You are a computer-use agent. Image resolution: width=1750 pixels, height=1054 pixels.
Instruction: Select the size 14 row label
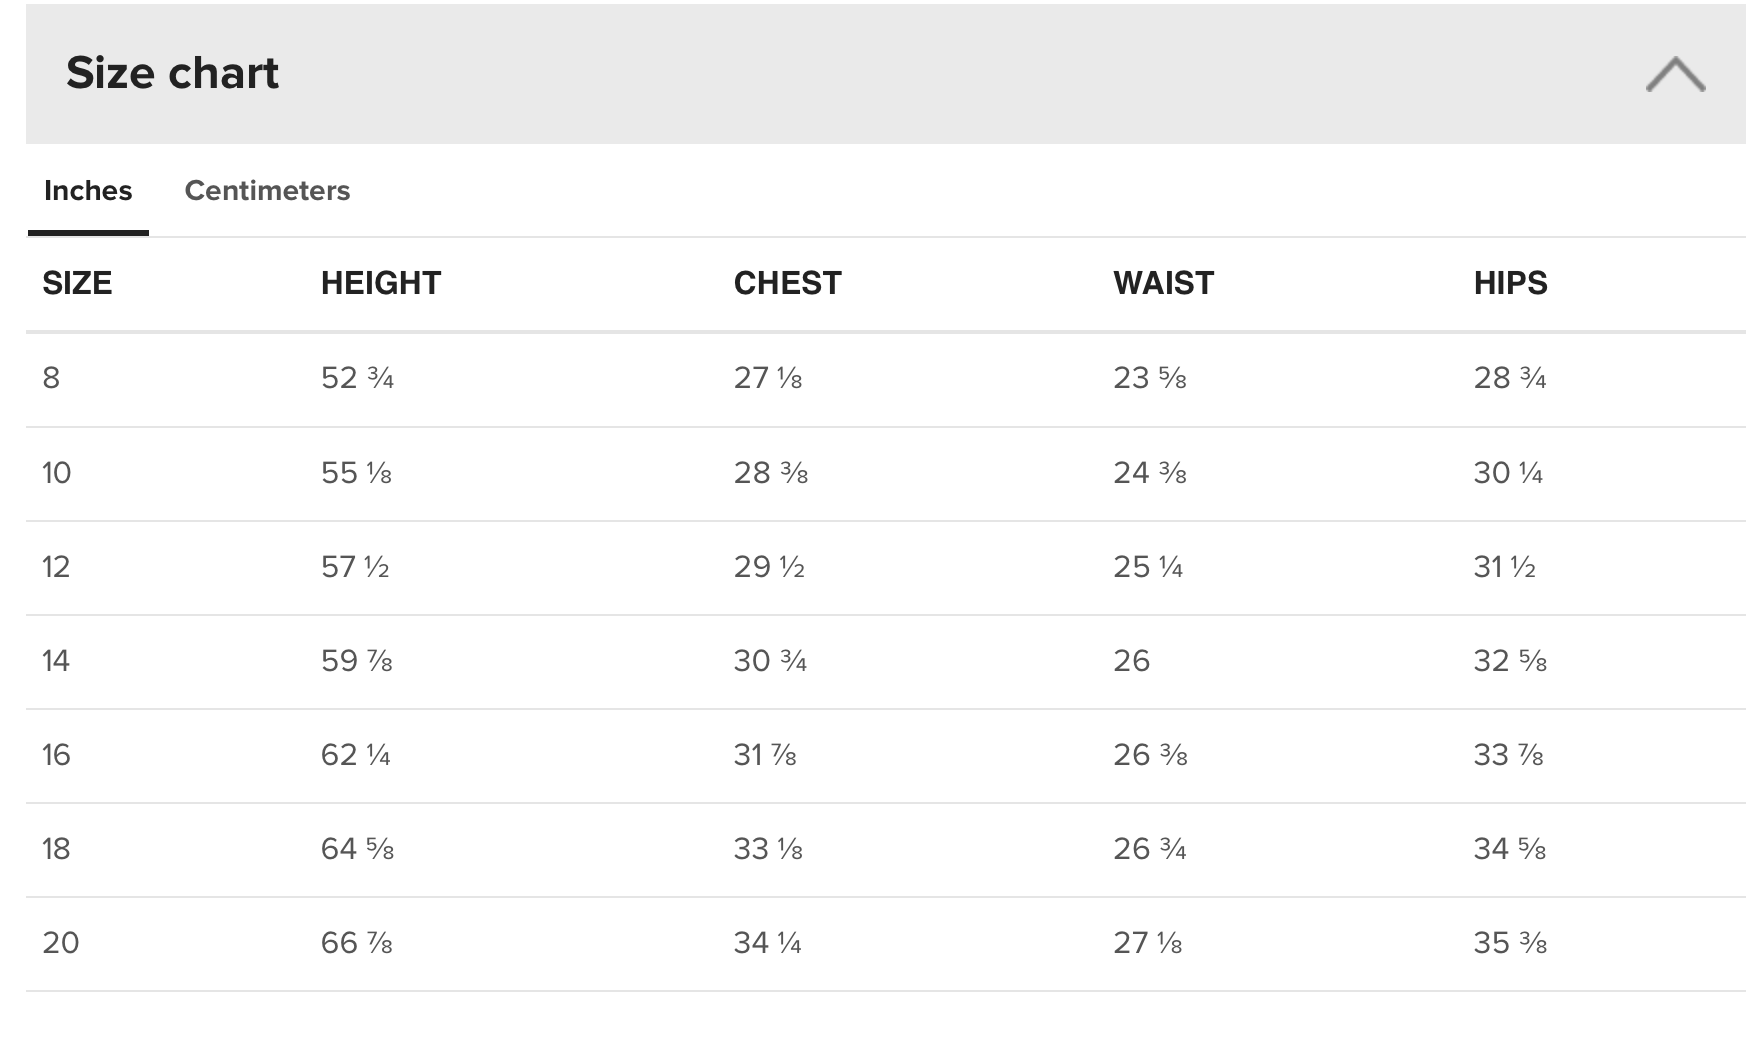(56, 661)
